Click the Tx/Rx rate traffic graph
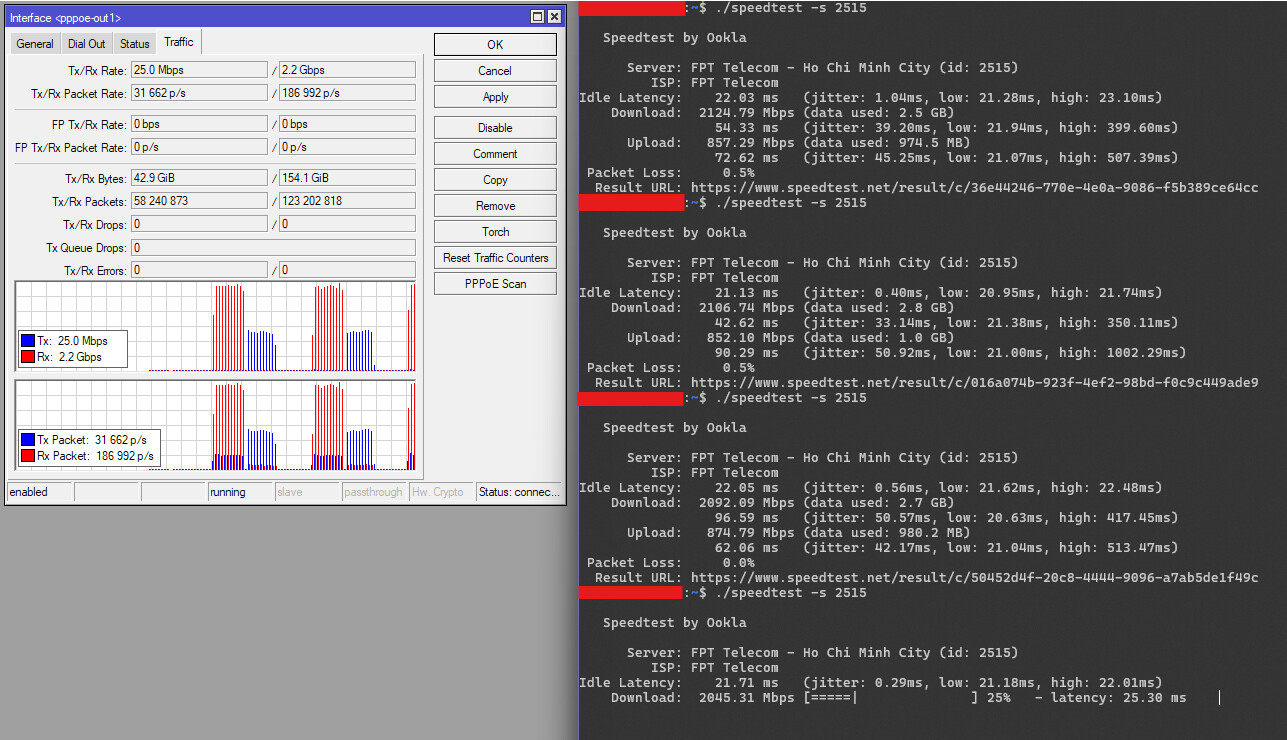This screenshot has width=1287, height=740. pos(215,327)
